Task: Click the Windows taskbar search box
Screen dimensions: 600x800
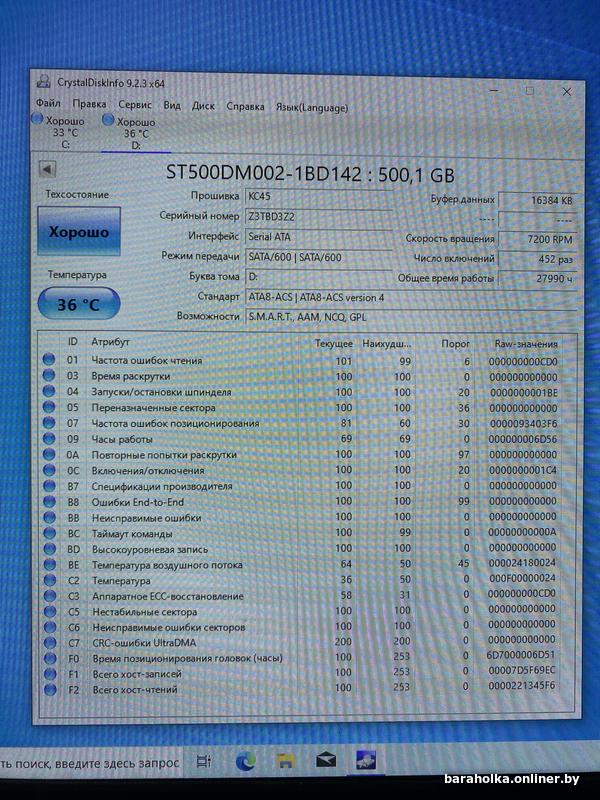Action: point(90,764)
